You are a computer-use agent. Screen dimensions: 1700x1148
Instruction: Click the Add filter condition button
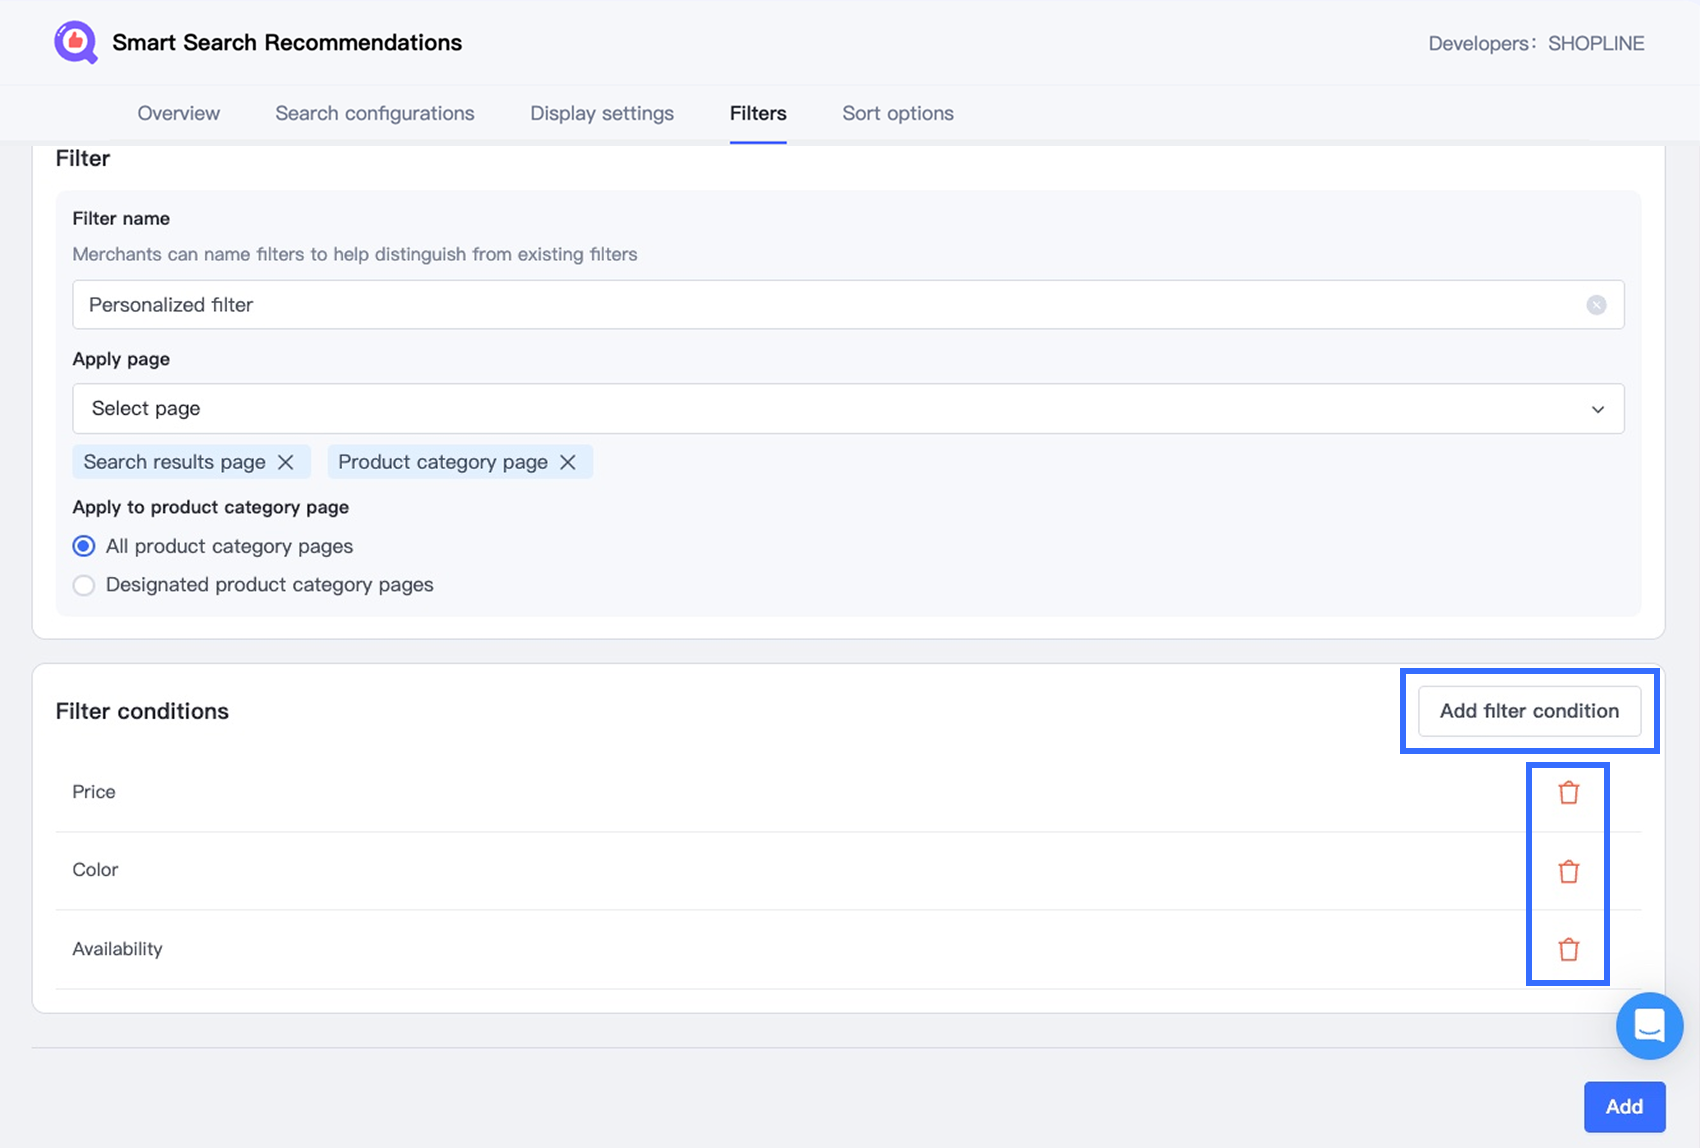(1529, 711)
